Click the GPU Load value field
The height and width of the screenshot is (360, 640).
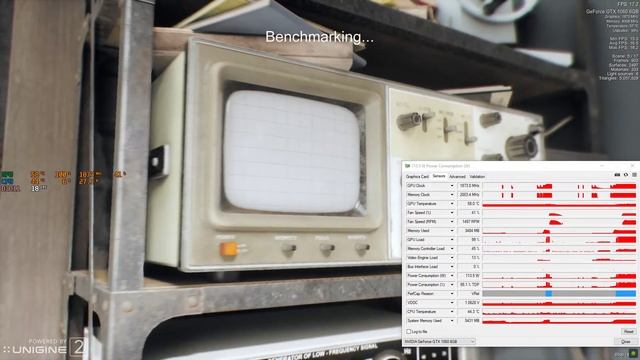pos(469,240)
